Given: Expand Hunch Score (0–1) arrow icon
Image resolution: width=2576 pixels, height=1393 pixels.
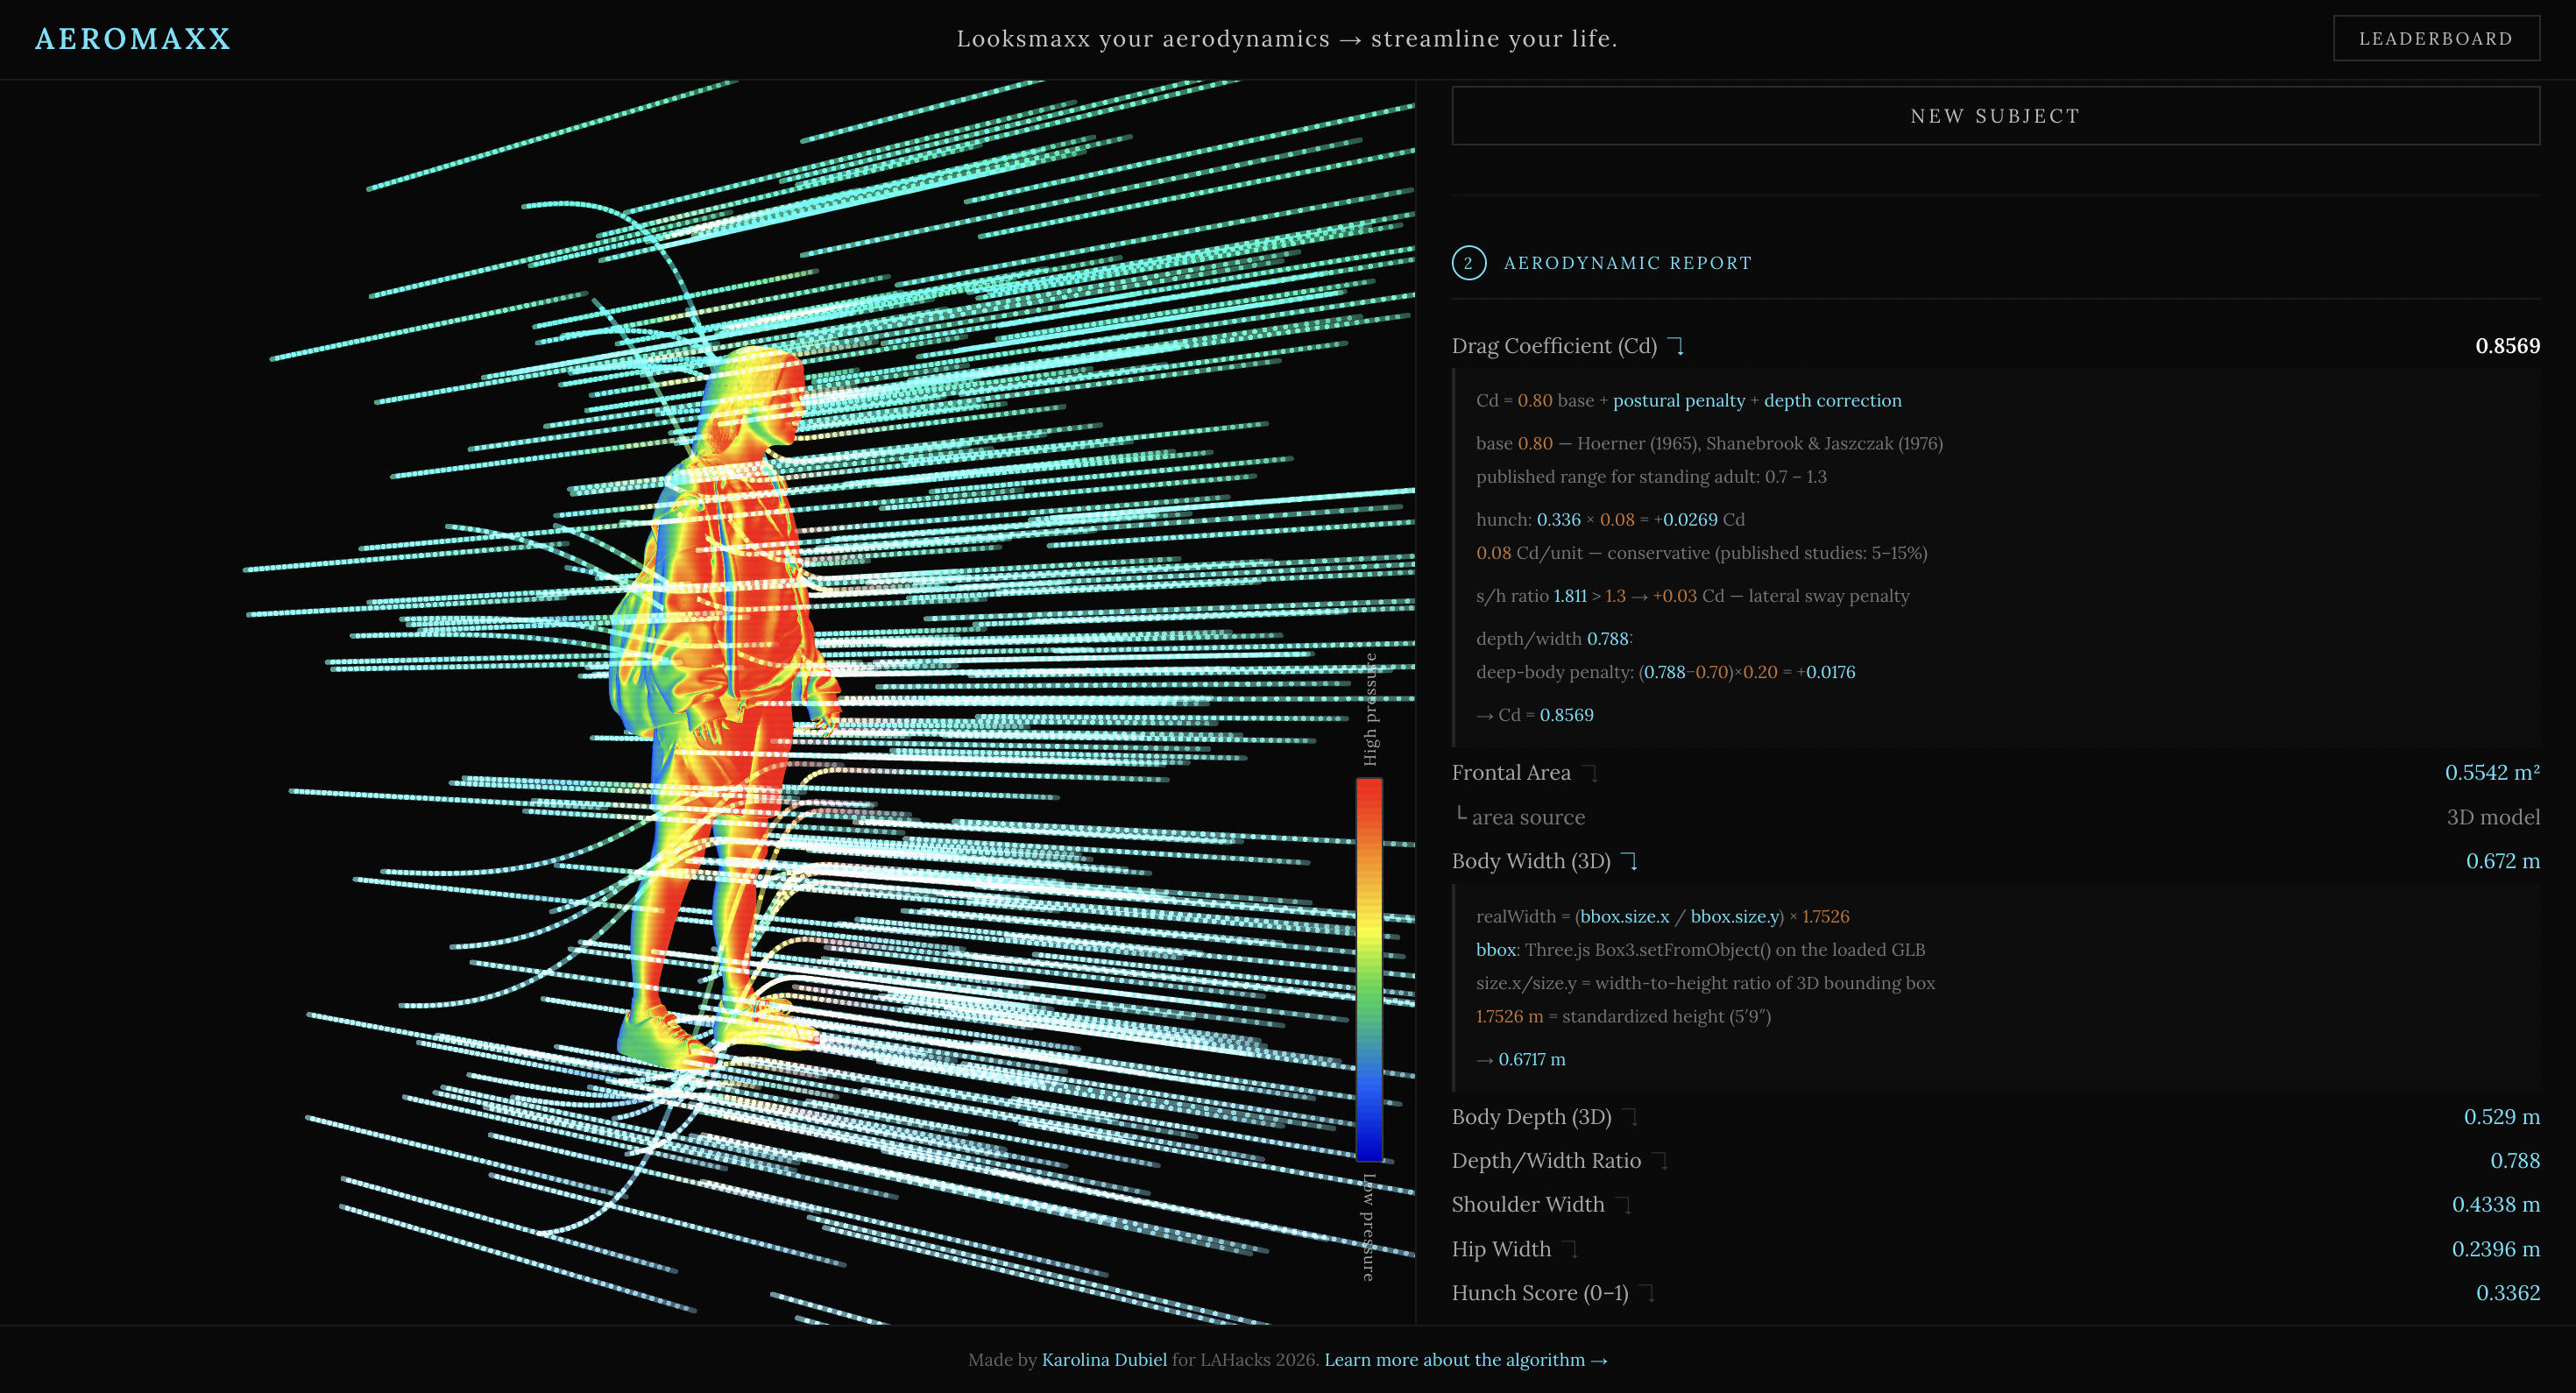Looking at the screenshot, I should [x=1647, y=1293].
